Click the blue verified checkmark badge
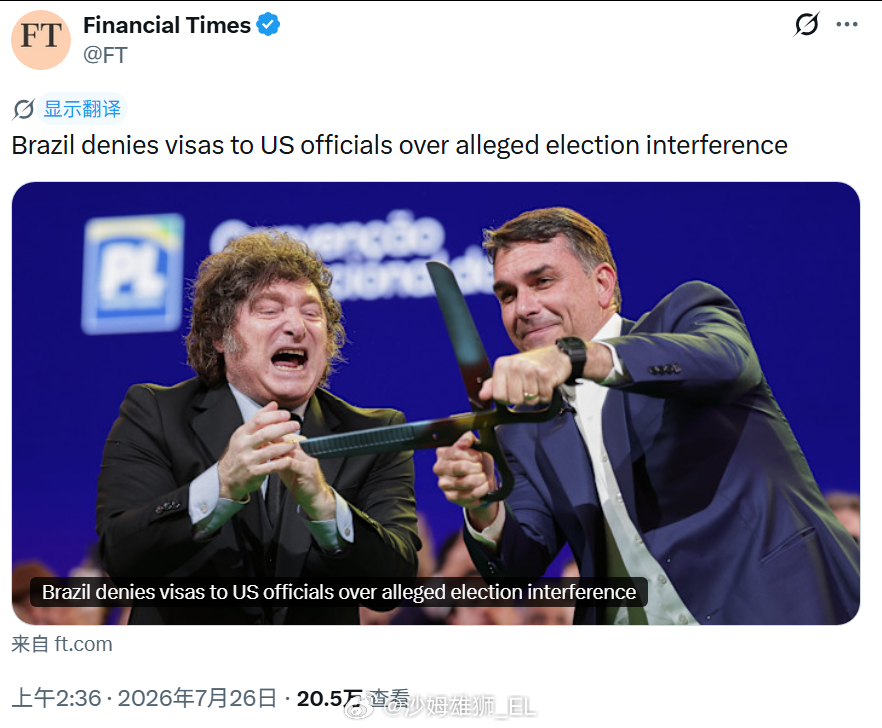The width and height of the screenshot is (882, 728). [x=268, y=25]
